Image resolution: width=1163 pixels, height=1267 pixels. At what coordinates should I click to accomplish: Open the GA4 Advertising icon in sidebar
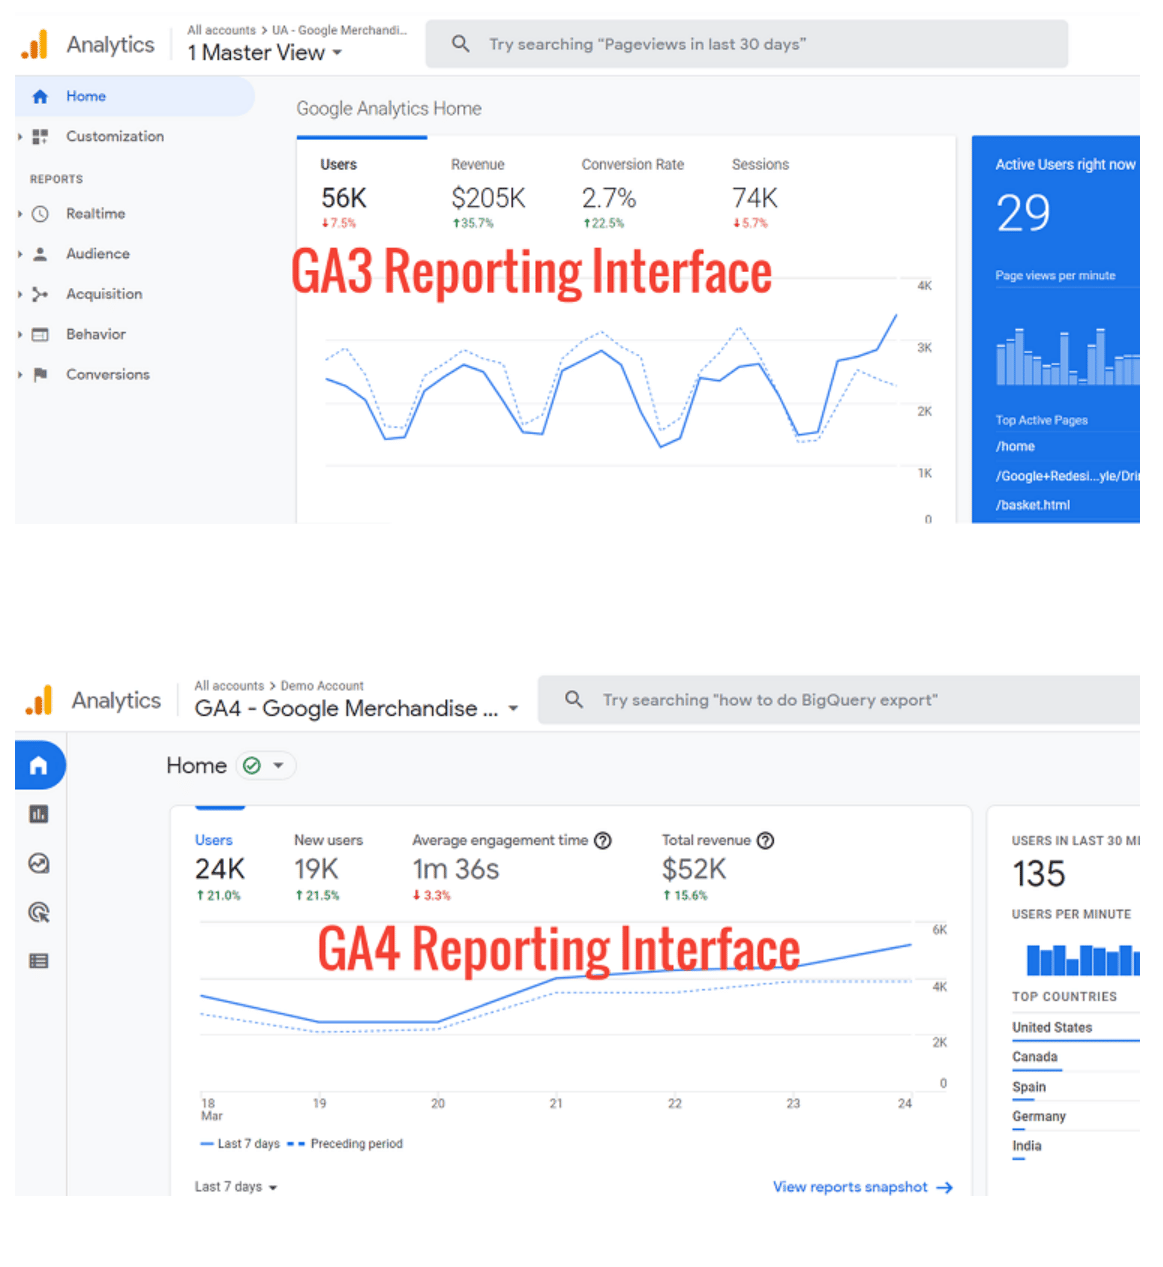(x=39, y=912)
